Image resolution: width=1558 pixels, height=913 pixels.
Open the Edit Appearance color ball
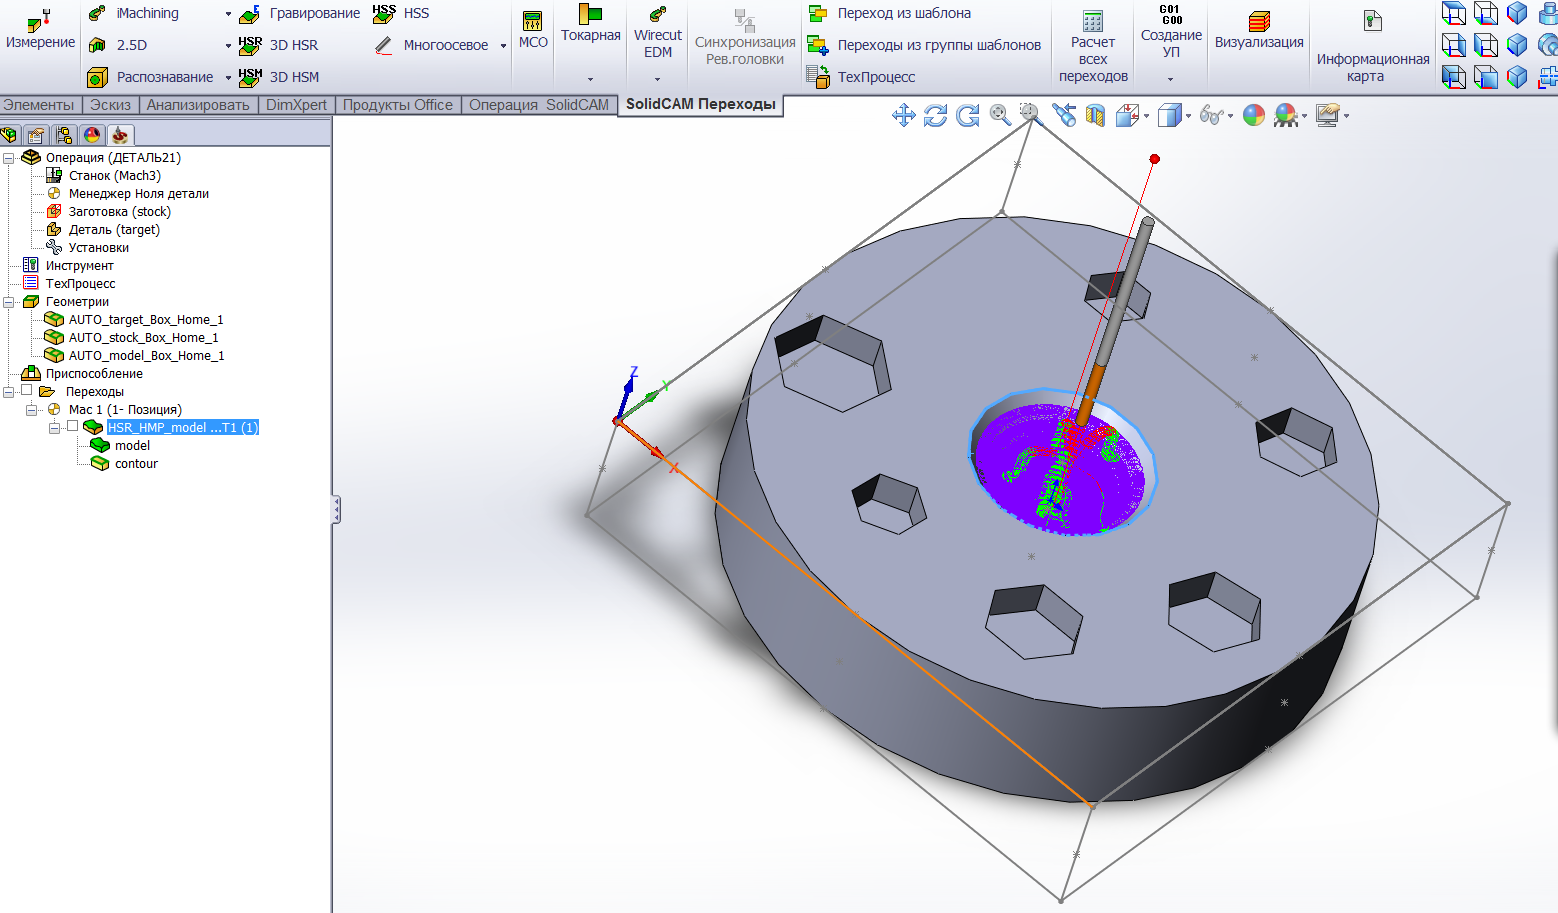click(1254, 116)
